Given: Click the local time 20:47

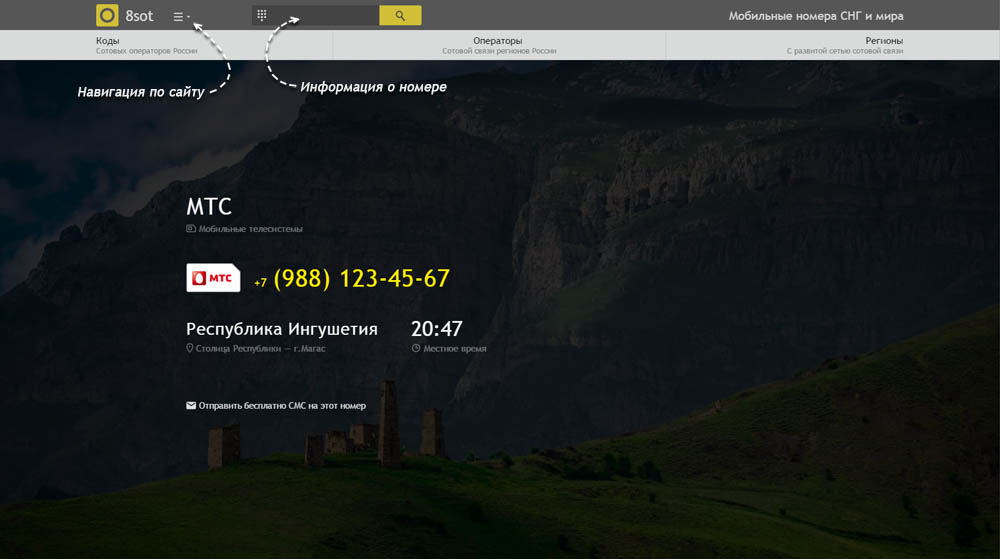Looking at the screenshot, I should 436,329.
